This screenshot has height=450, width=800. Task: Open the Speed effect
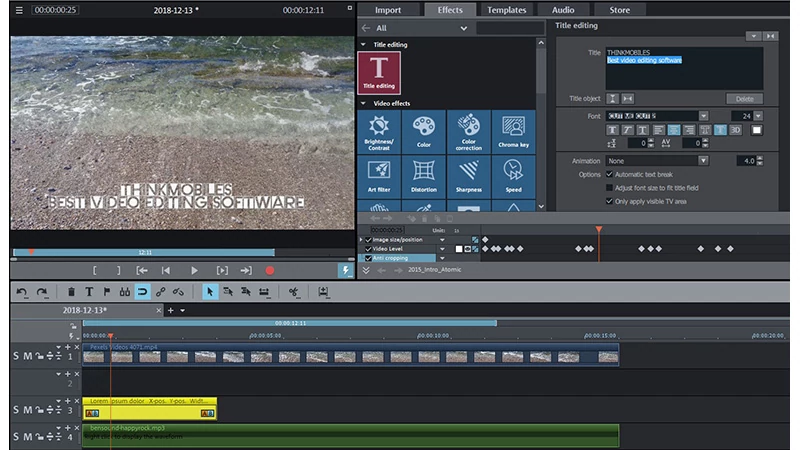[513, 177]
